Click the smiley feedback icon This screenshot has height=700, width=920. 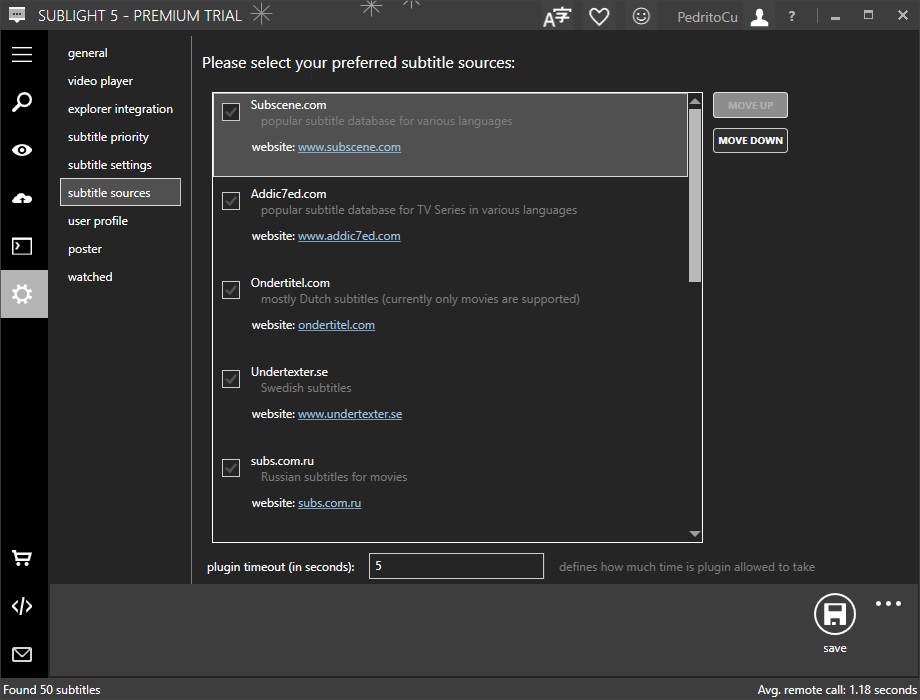(641, 16)
